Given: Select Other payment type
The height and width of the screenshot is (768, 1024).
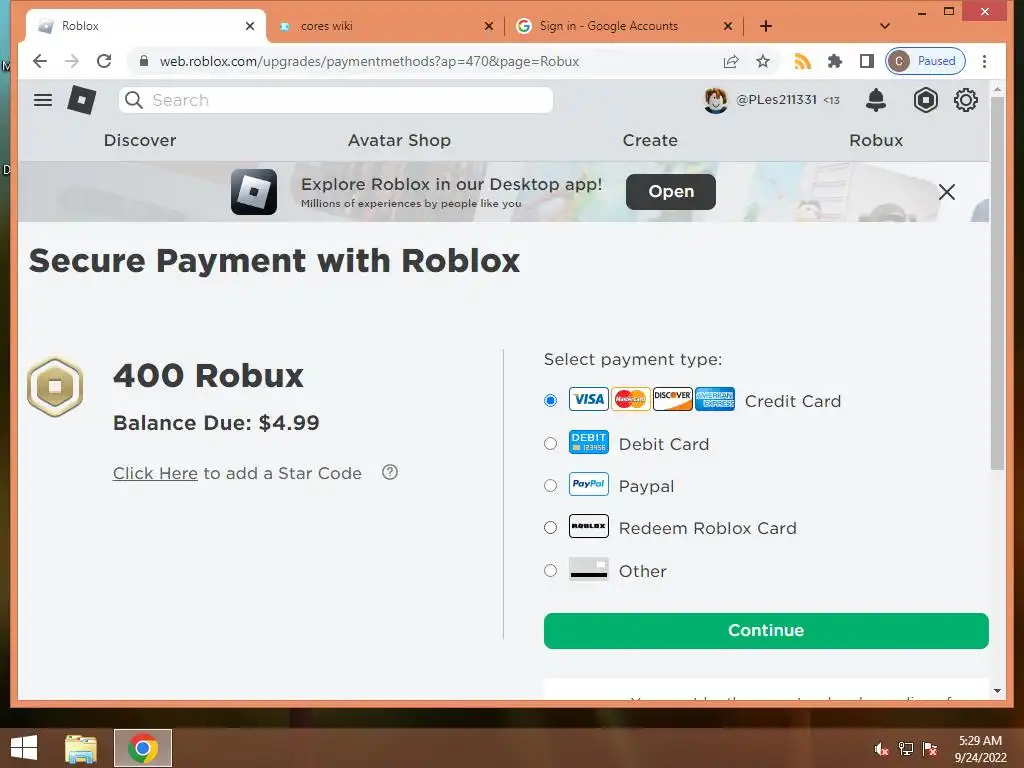Looking at the screenshot, I should click(x=551, y=570).
